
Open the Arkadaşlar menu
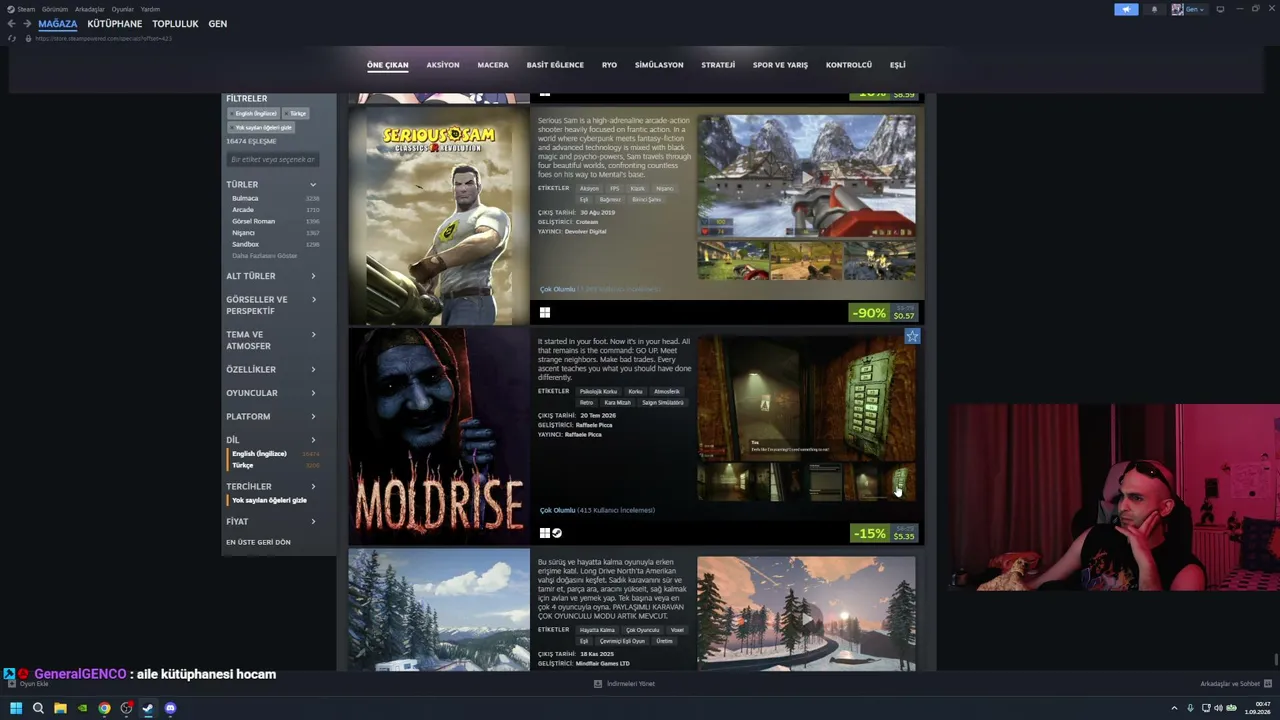(90, 9)
